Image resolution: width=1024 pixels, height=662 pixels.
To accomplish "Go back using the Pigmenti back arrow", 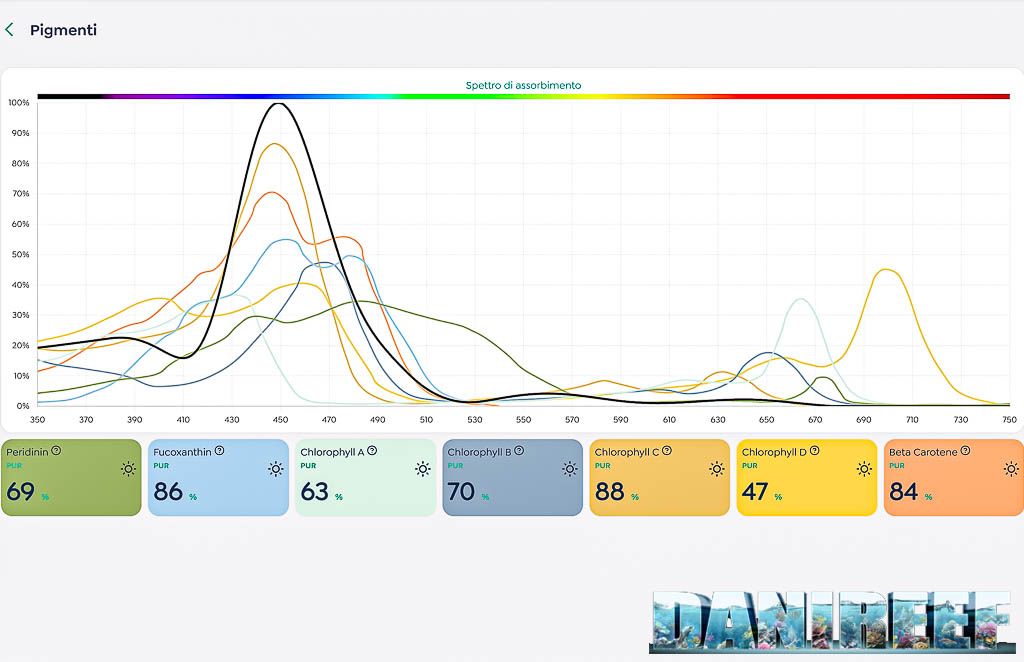I will click(x=10, y=30).
